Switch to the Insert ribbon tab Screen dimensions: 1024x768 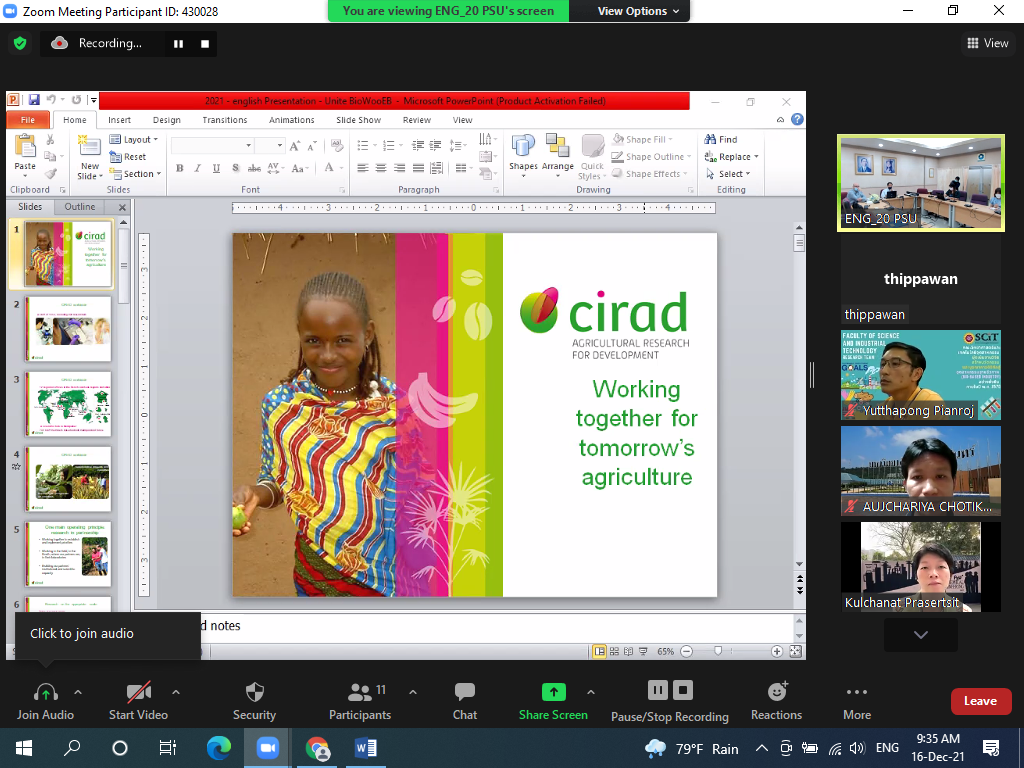coord(119,120)
